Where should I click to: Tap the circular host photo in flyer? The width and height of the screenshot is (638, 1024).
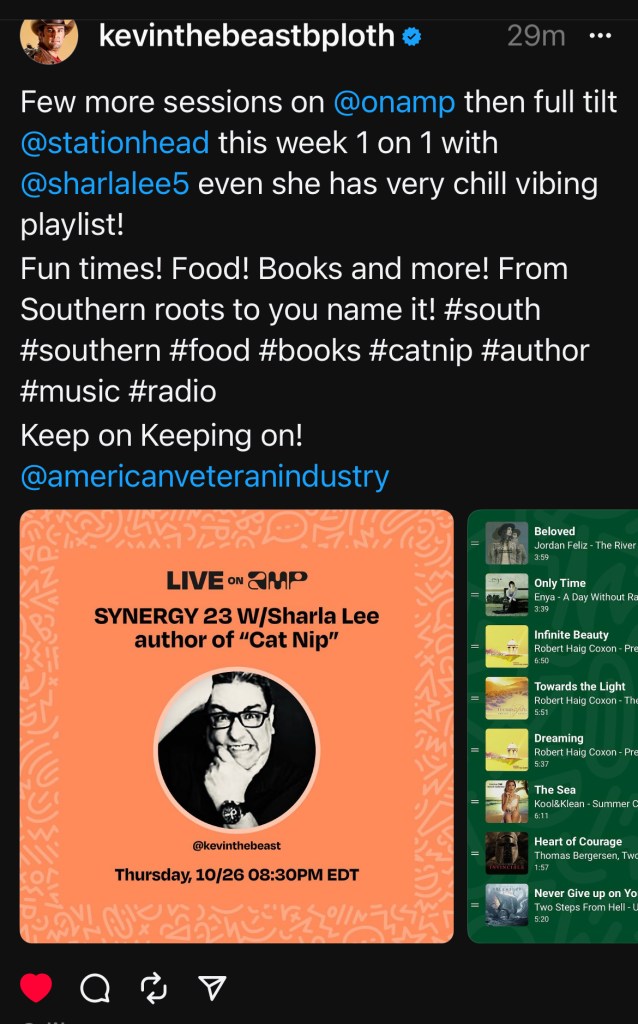tap(236, 749)
